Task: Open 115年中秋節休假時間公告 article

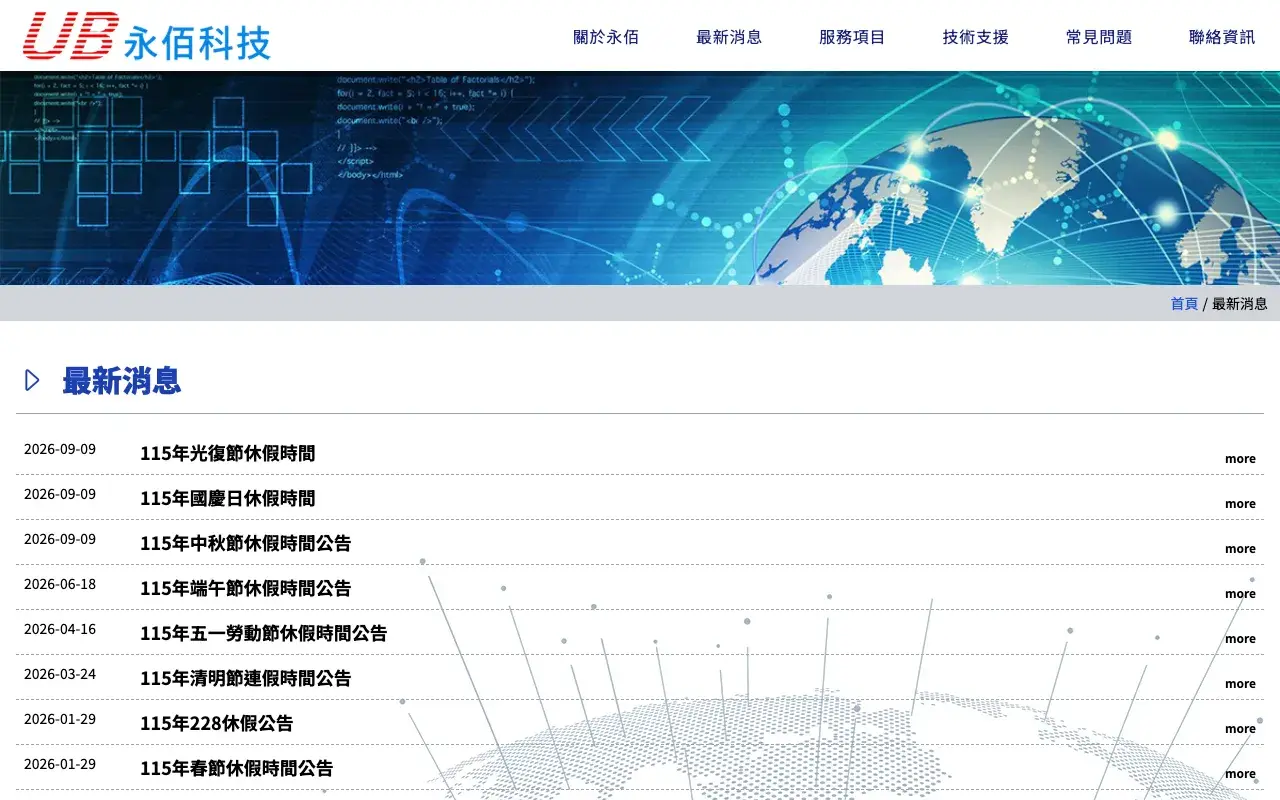Action: tap(245, 543)
